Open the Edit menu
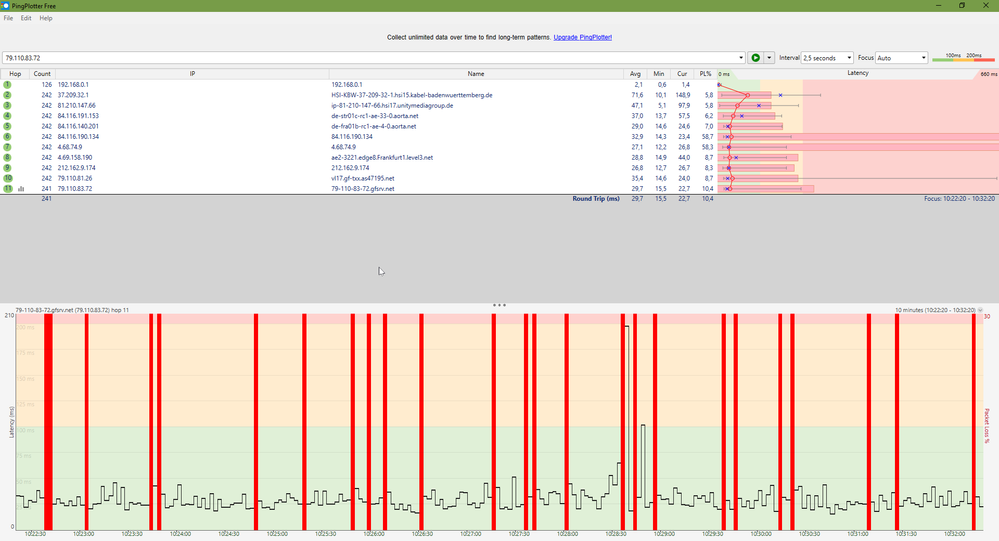Viewport: 999px width, 541px height. [26, 18]
